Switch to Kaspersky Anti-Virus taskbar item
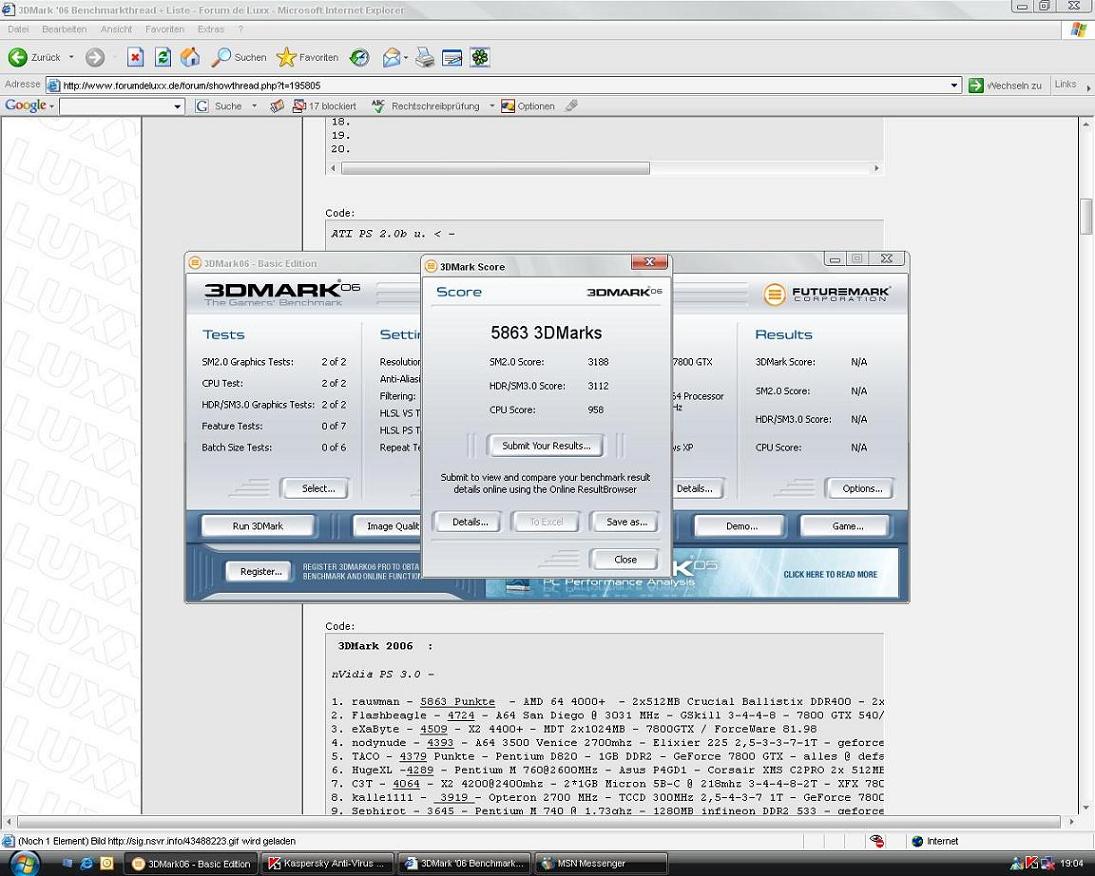 point(328,863)
